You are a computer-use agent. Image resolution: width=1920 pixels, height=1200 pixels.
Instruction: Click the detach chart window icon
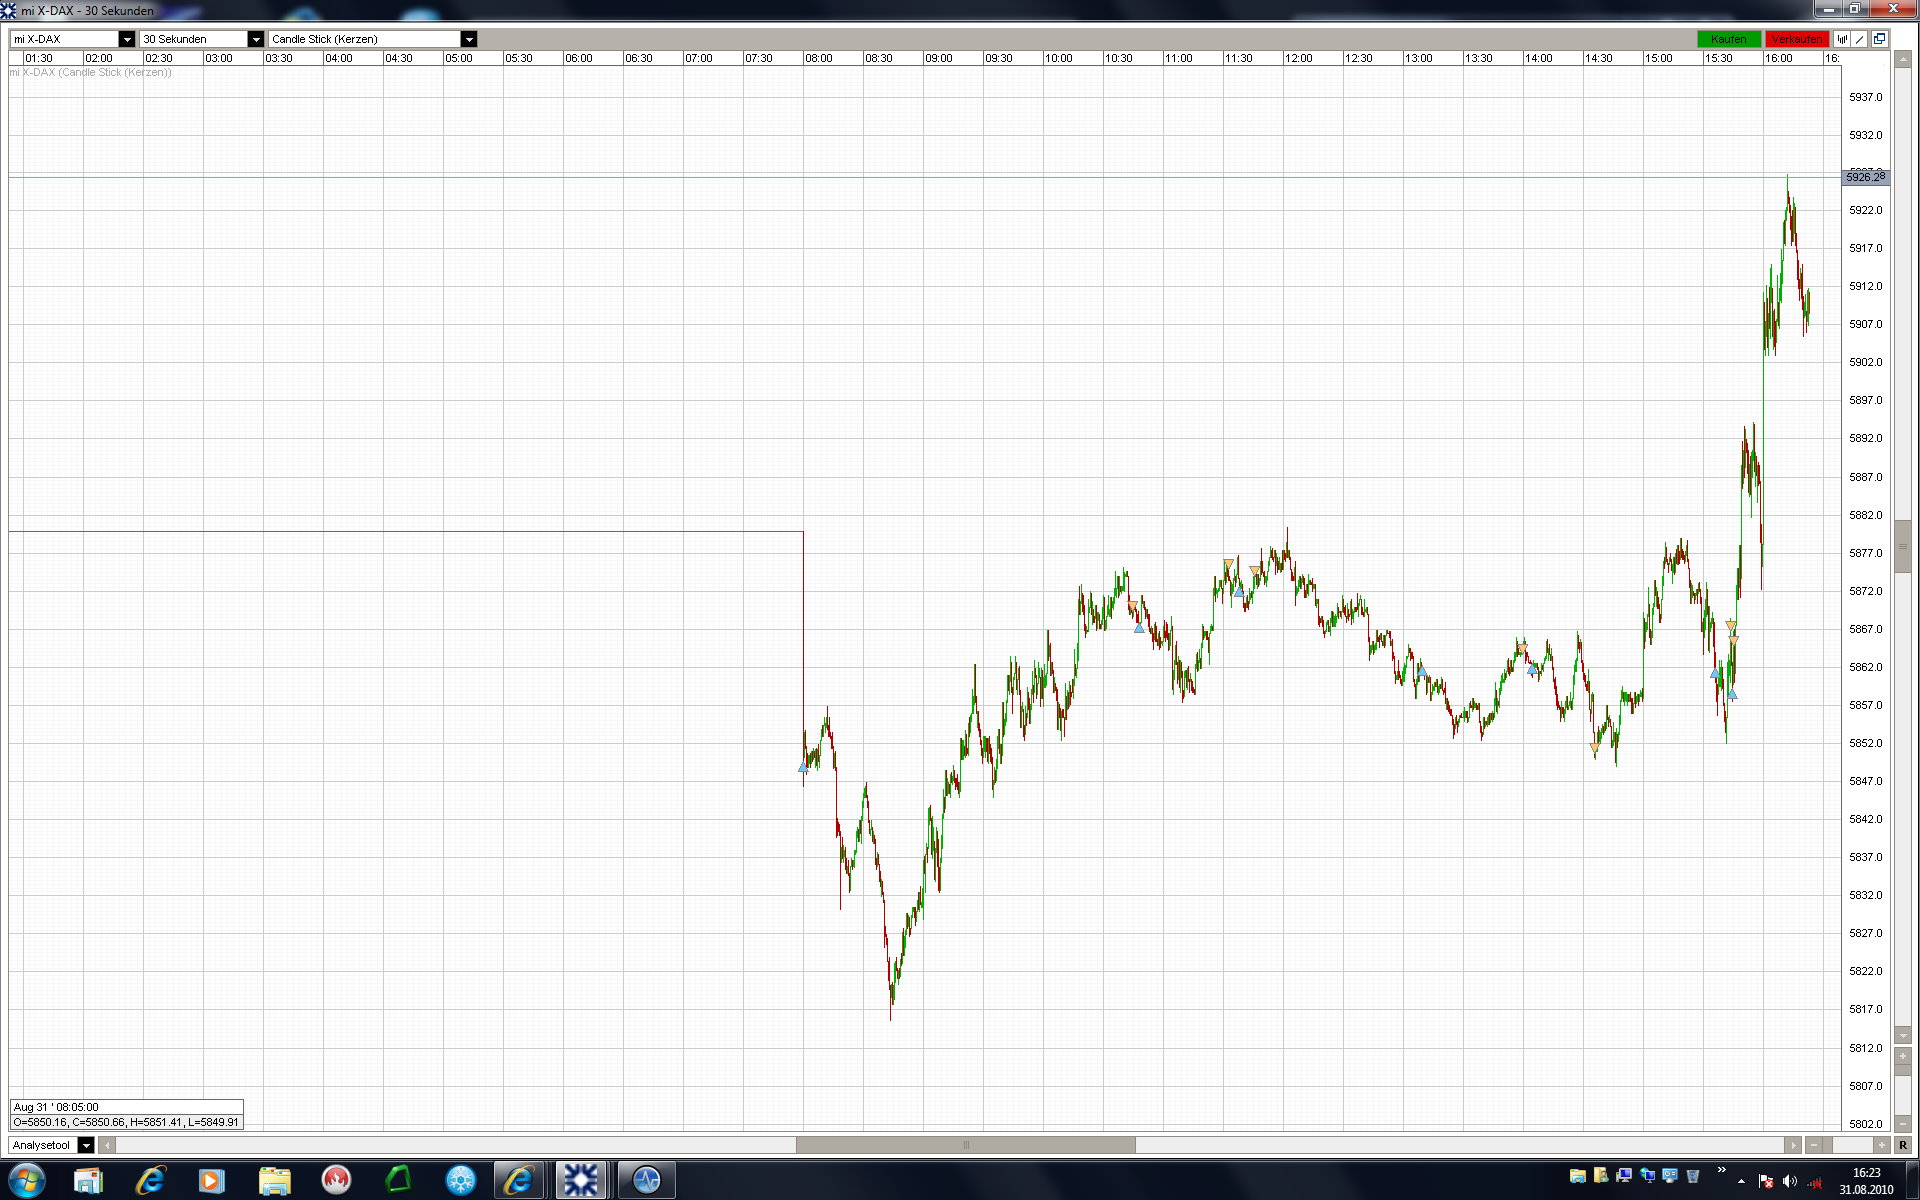[1879, 39]
